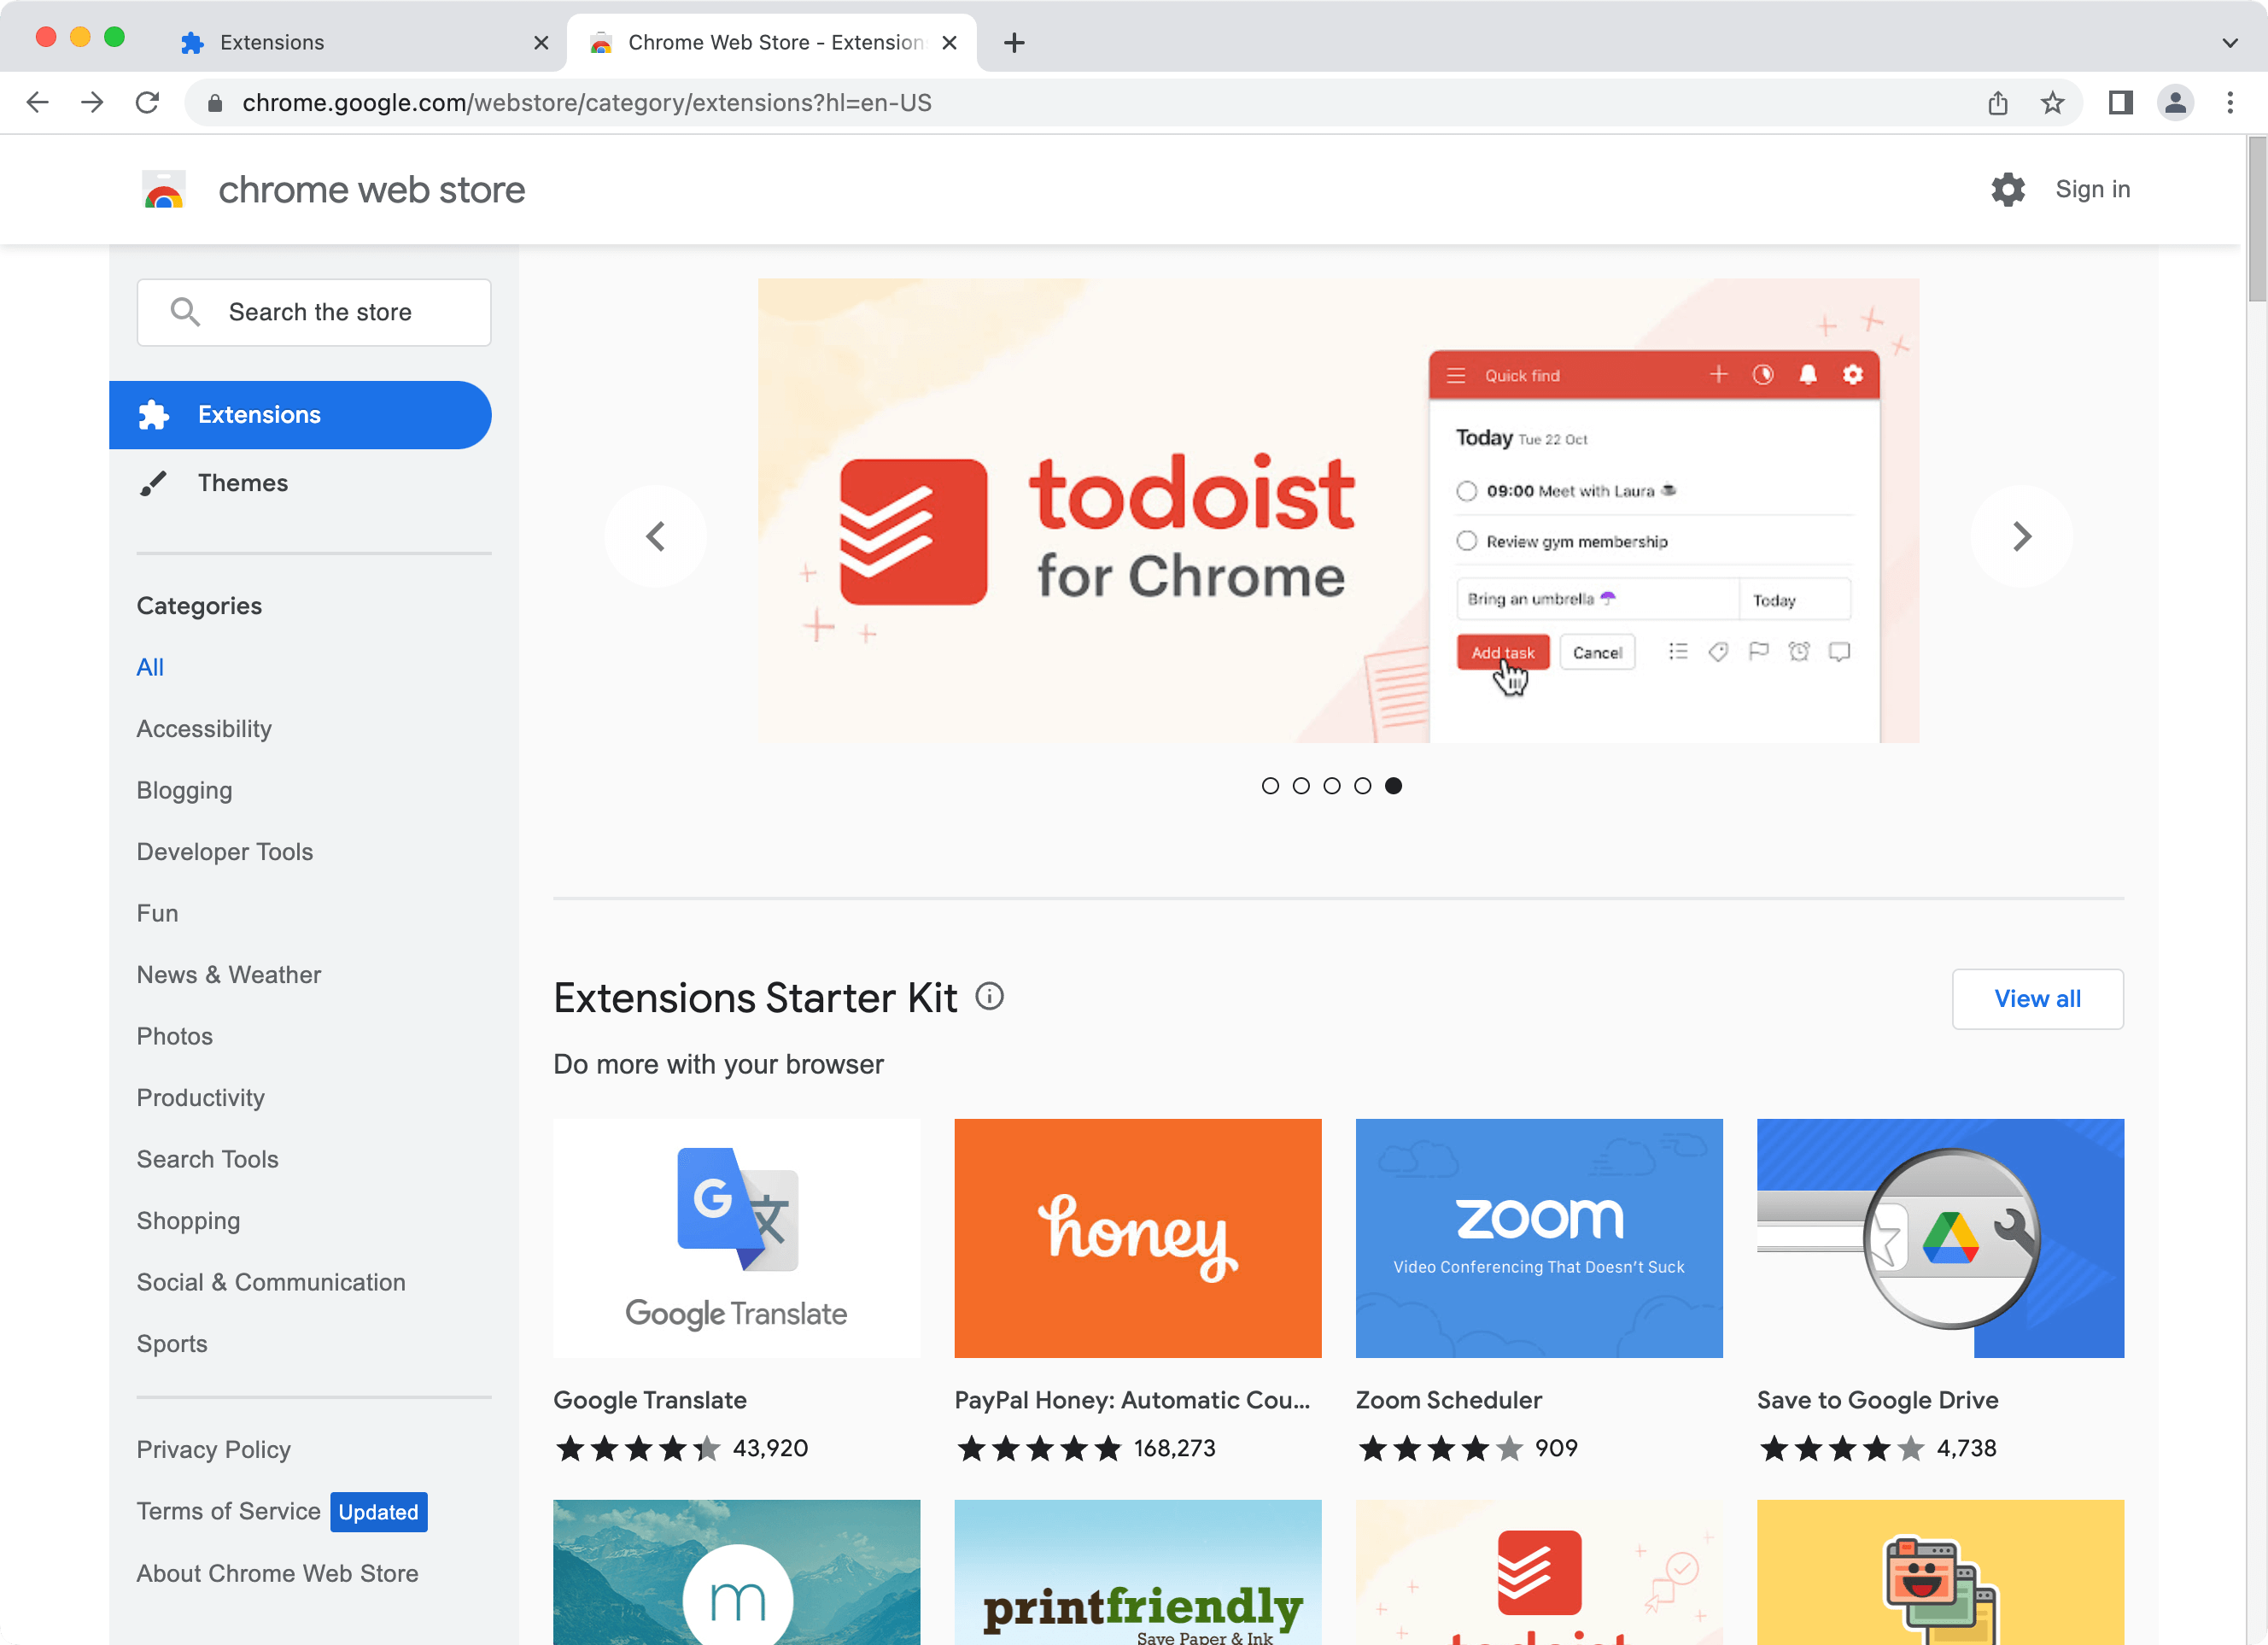Click the Chrome Web Store settings gear icon
Viewport: 2268px width, 1645px height.
coord(2008,189)
